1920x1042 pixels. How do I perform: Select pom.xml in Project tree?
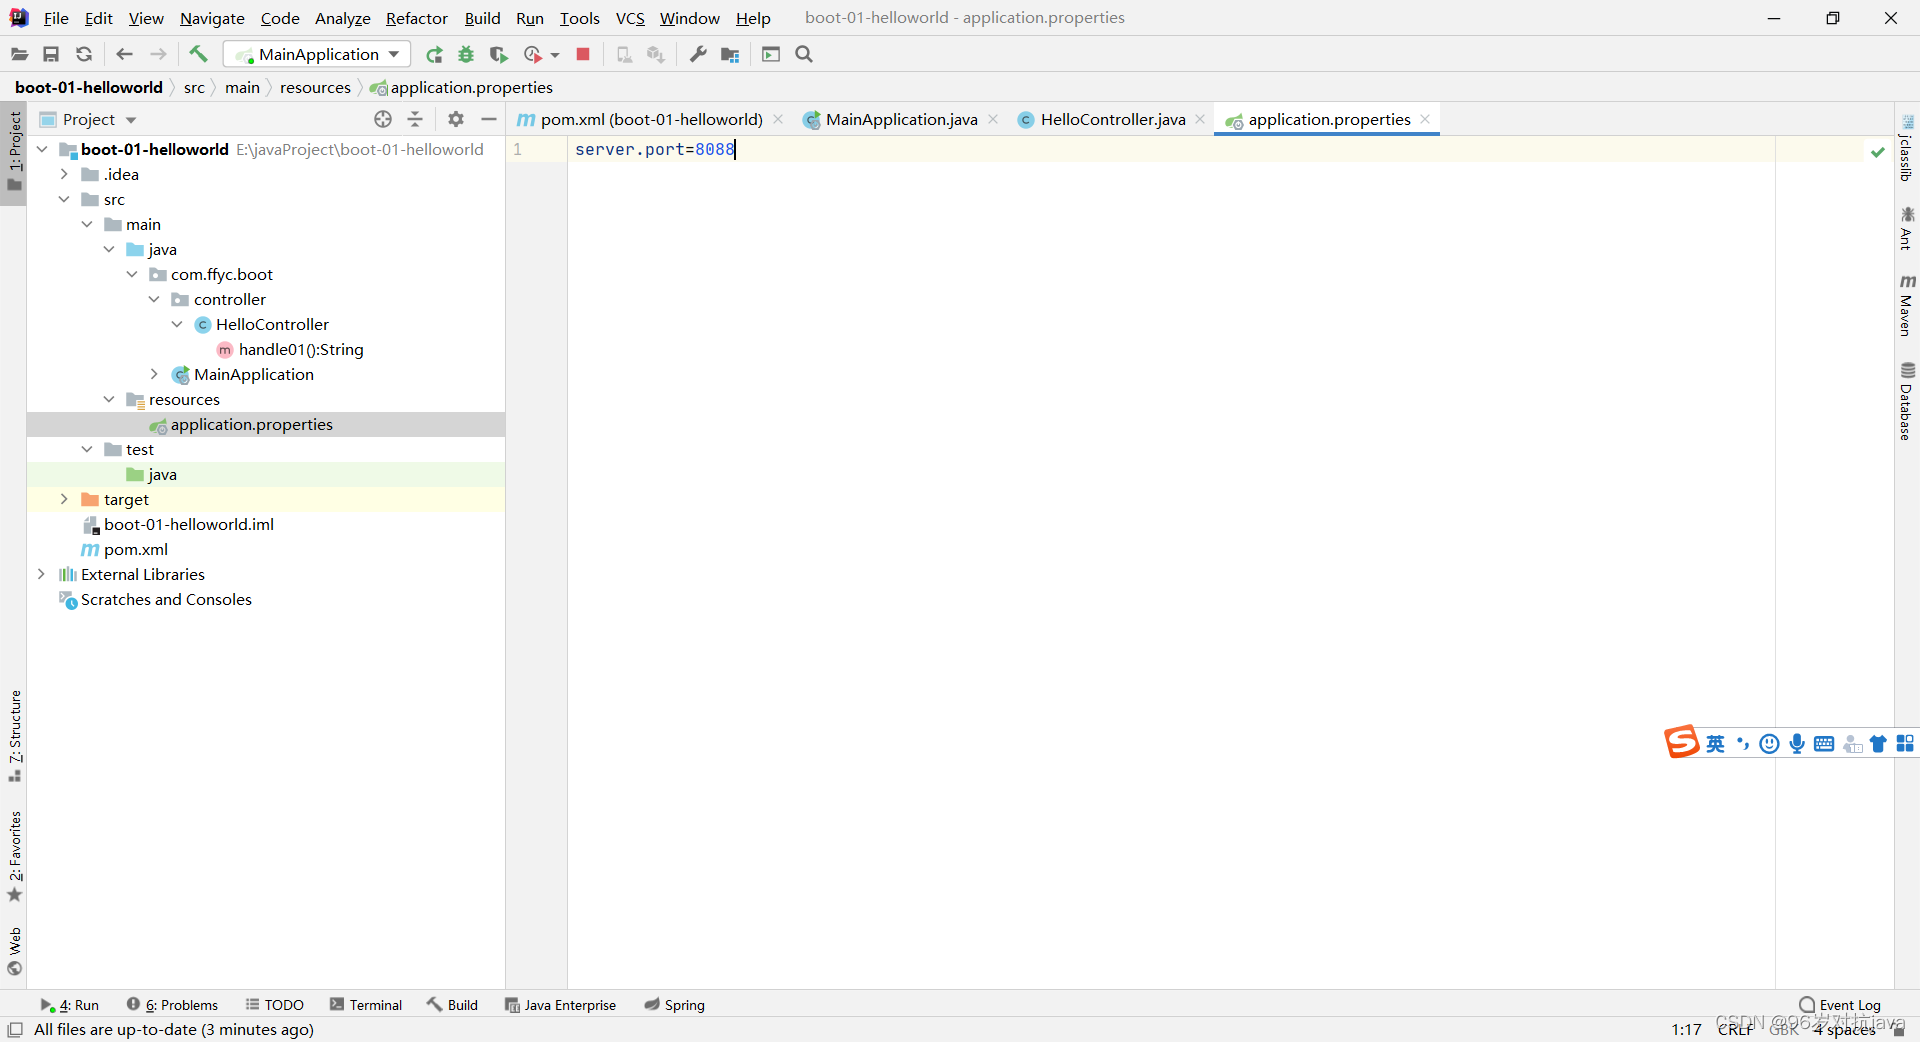(136, 549)
